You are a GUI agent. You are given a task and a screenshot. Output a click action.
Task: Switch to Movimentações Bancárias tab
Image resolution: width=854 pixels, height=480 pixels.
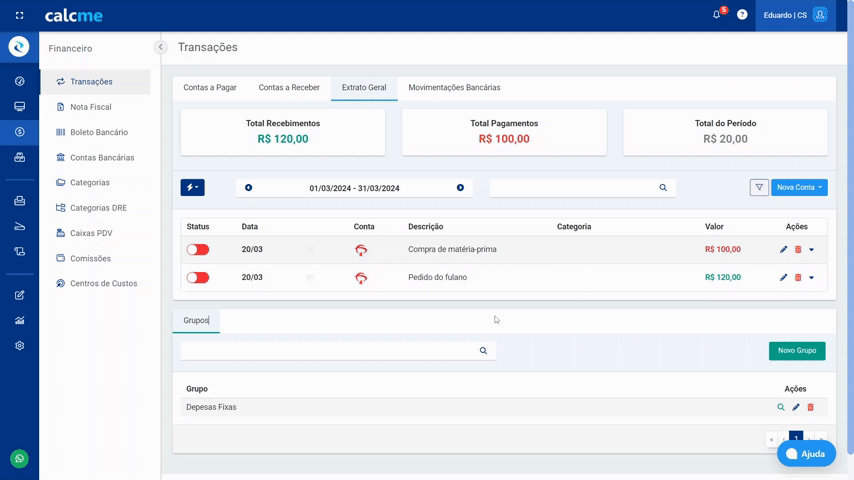click(454, 88)
